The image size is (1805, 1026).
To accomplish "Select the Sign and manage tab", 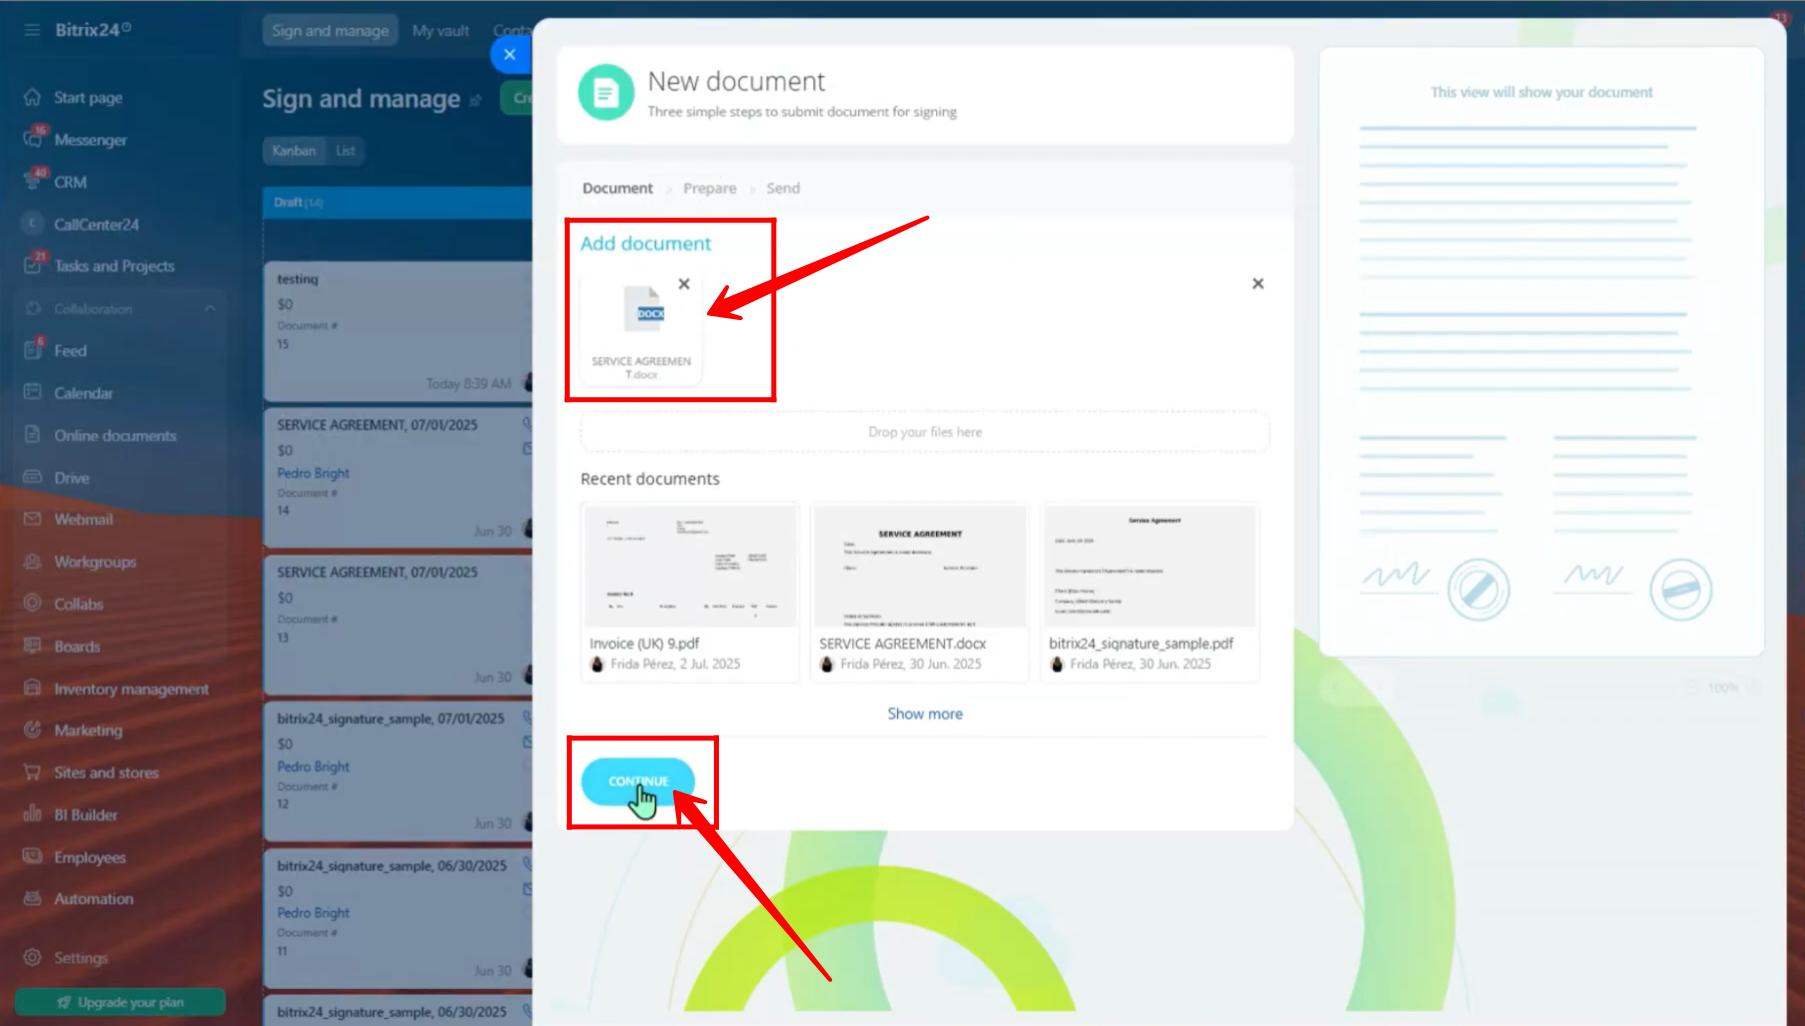I will [330, 31].
